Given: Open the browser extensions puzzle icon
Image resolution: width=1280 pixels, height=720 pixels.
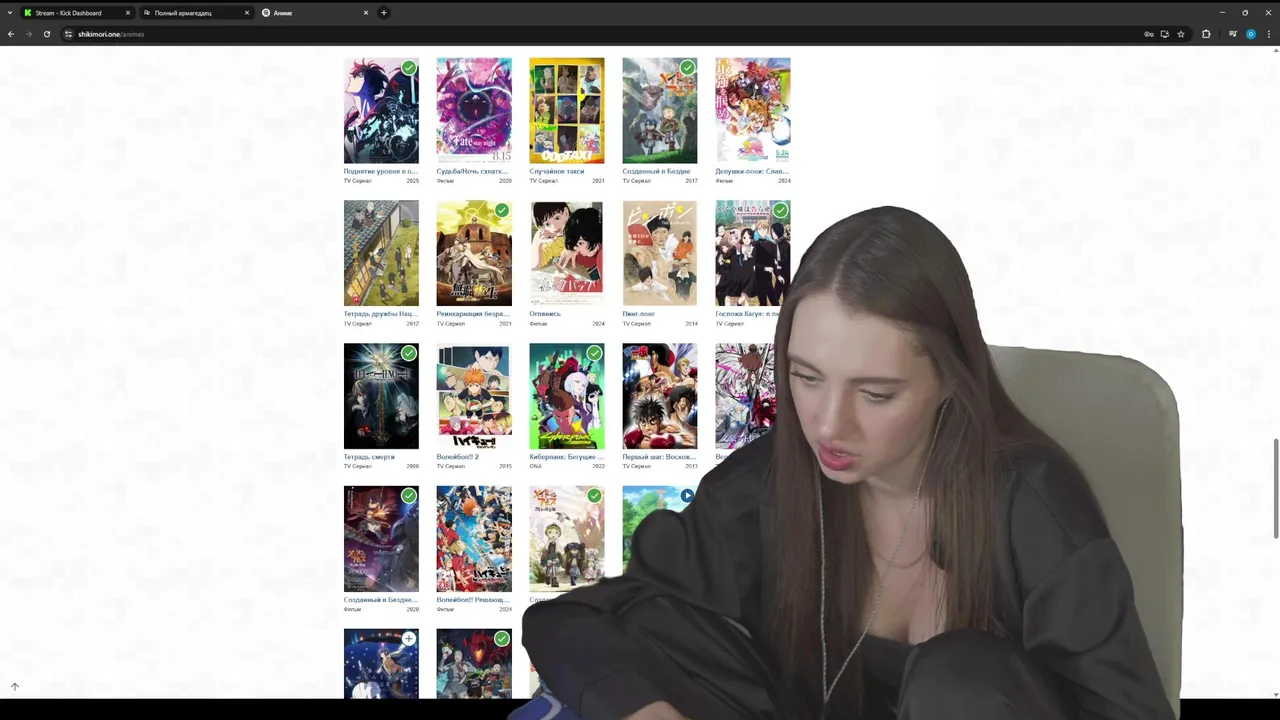Looking at the screenshot, I should click(1206, 34).
